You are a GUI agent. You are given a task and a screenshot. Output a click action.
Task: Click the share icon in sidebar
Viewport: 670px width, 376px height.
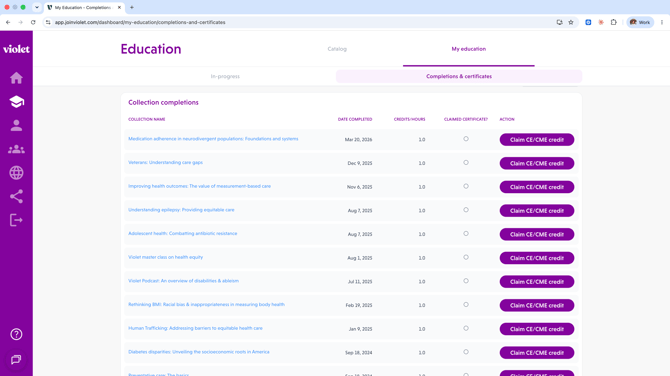[x=16, y=197]
